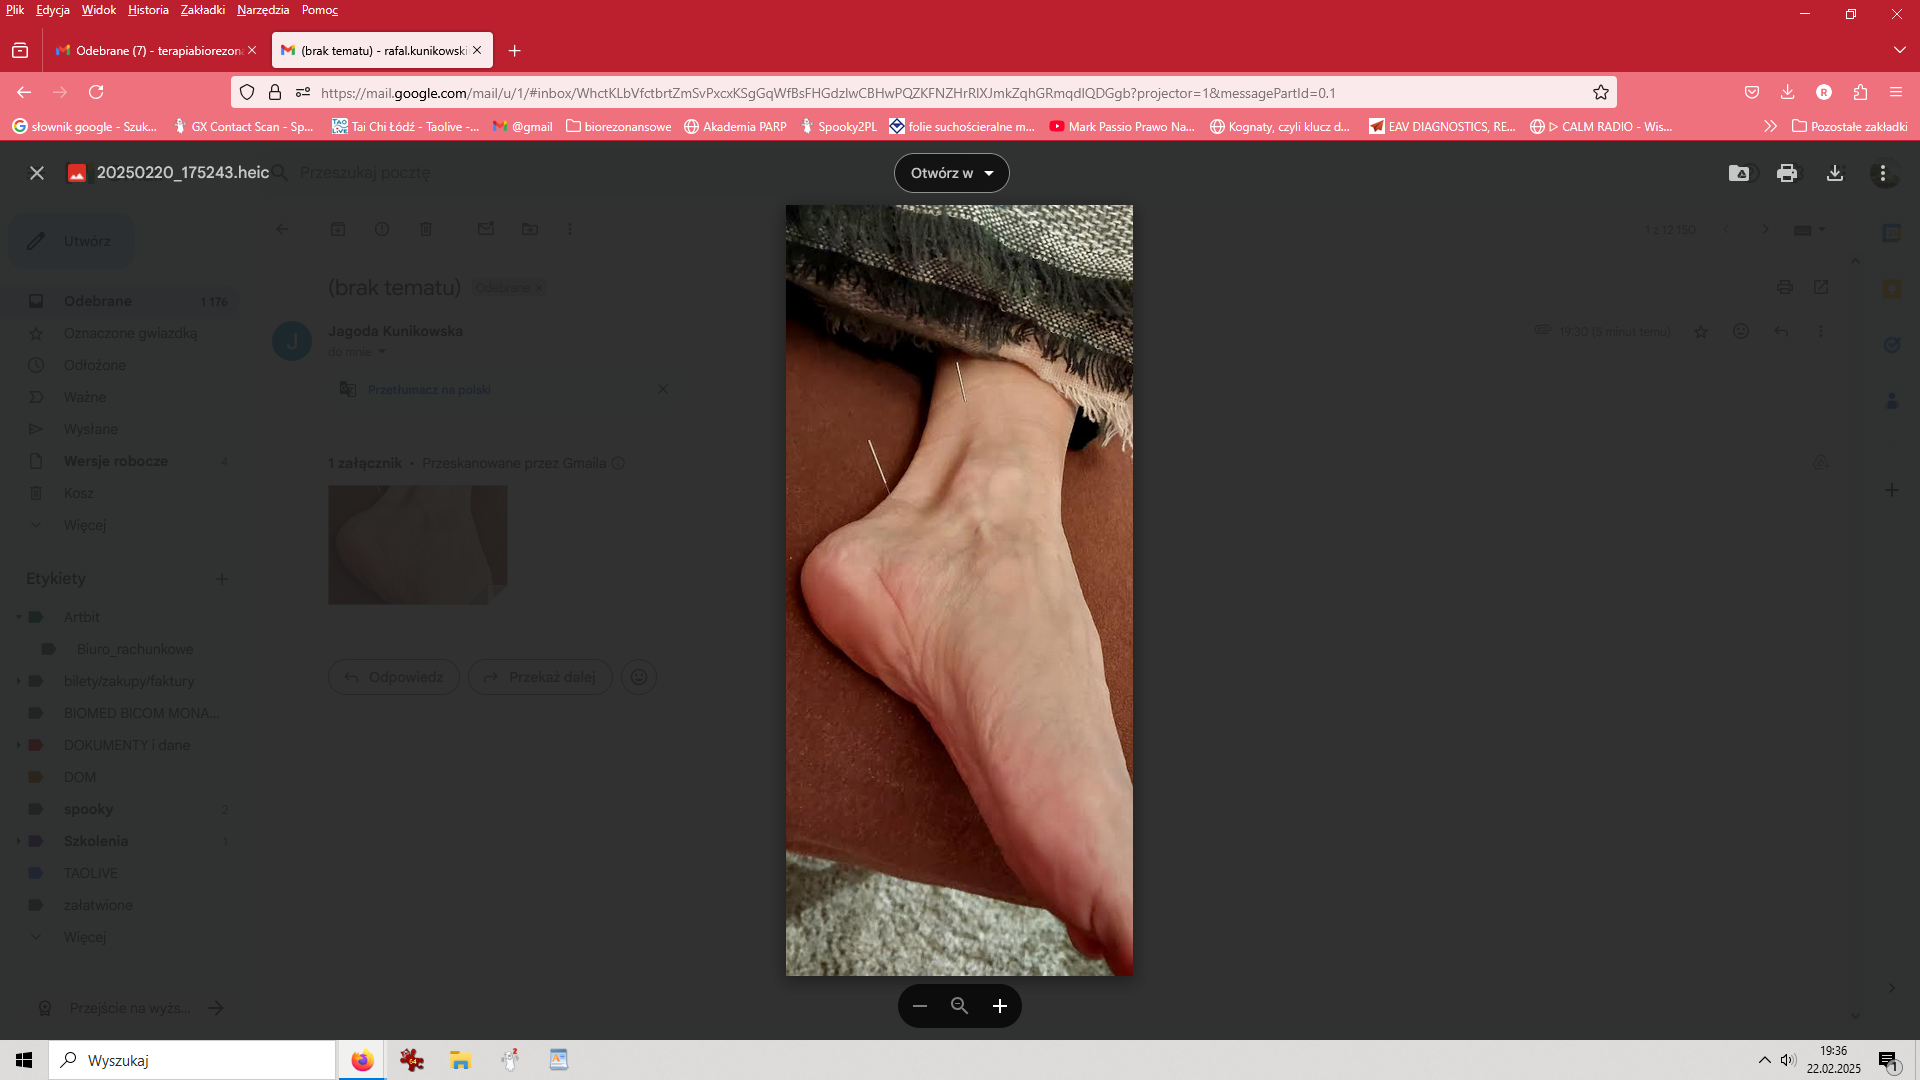The height and width of the screenshot is (1080, 1920).
Task: Click the 'Wyszukaj' taskbar search box
Action: pos(192,1060)
